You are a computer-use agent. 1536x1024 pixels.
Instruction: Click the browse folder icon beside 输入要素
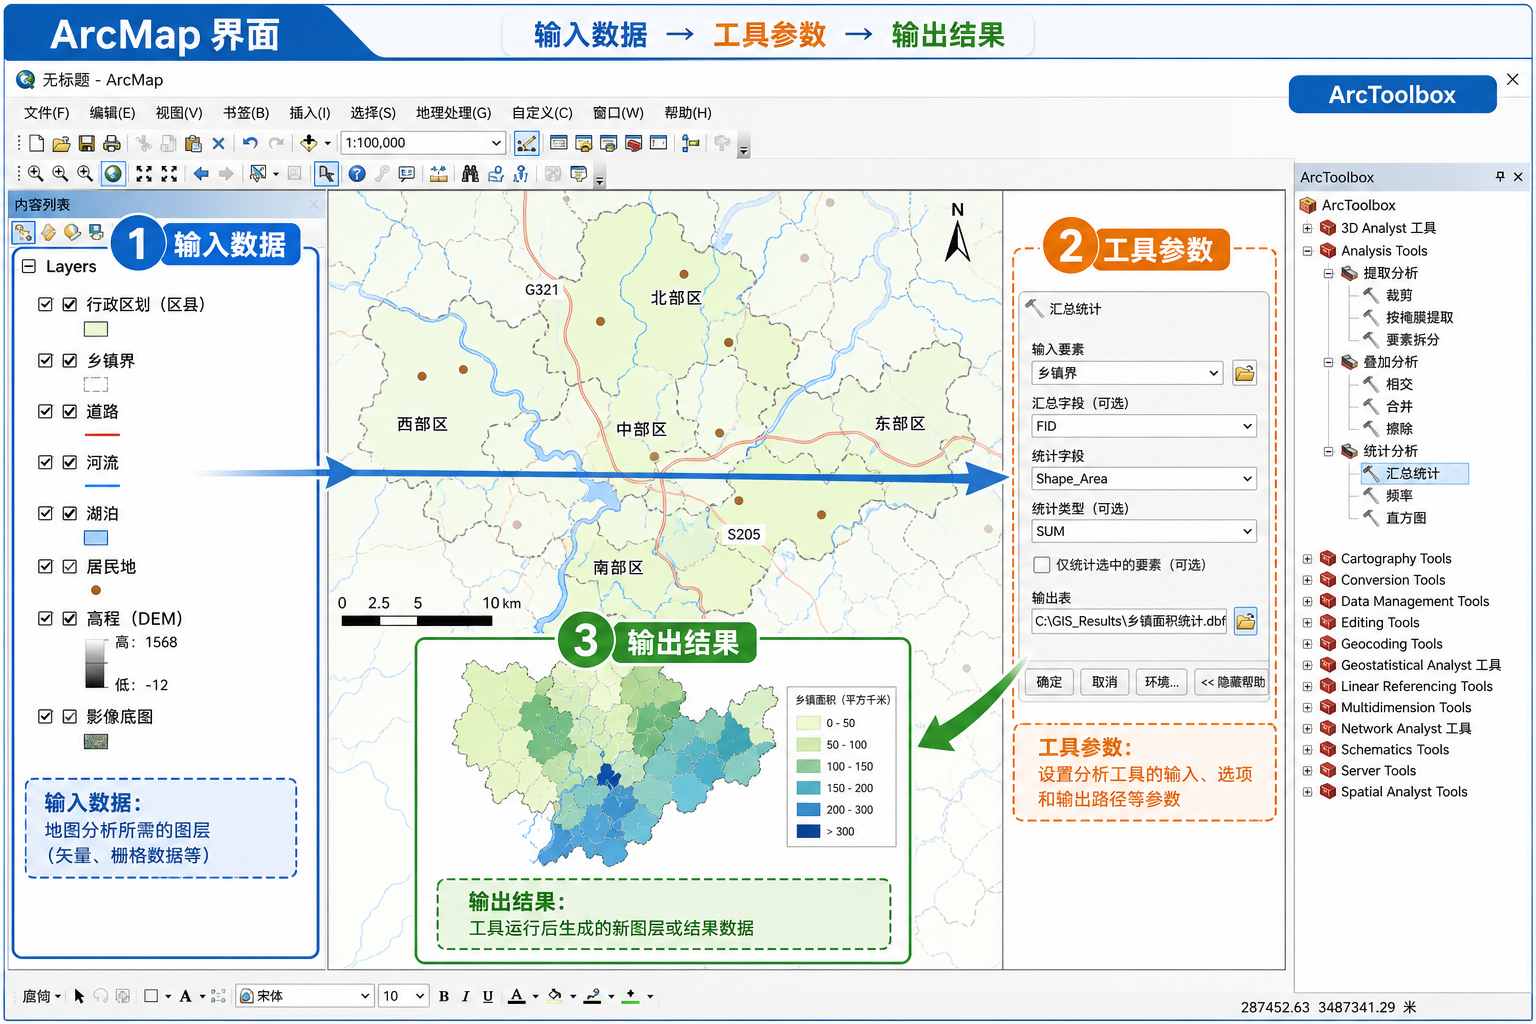tap(1245, 373)
